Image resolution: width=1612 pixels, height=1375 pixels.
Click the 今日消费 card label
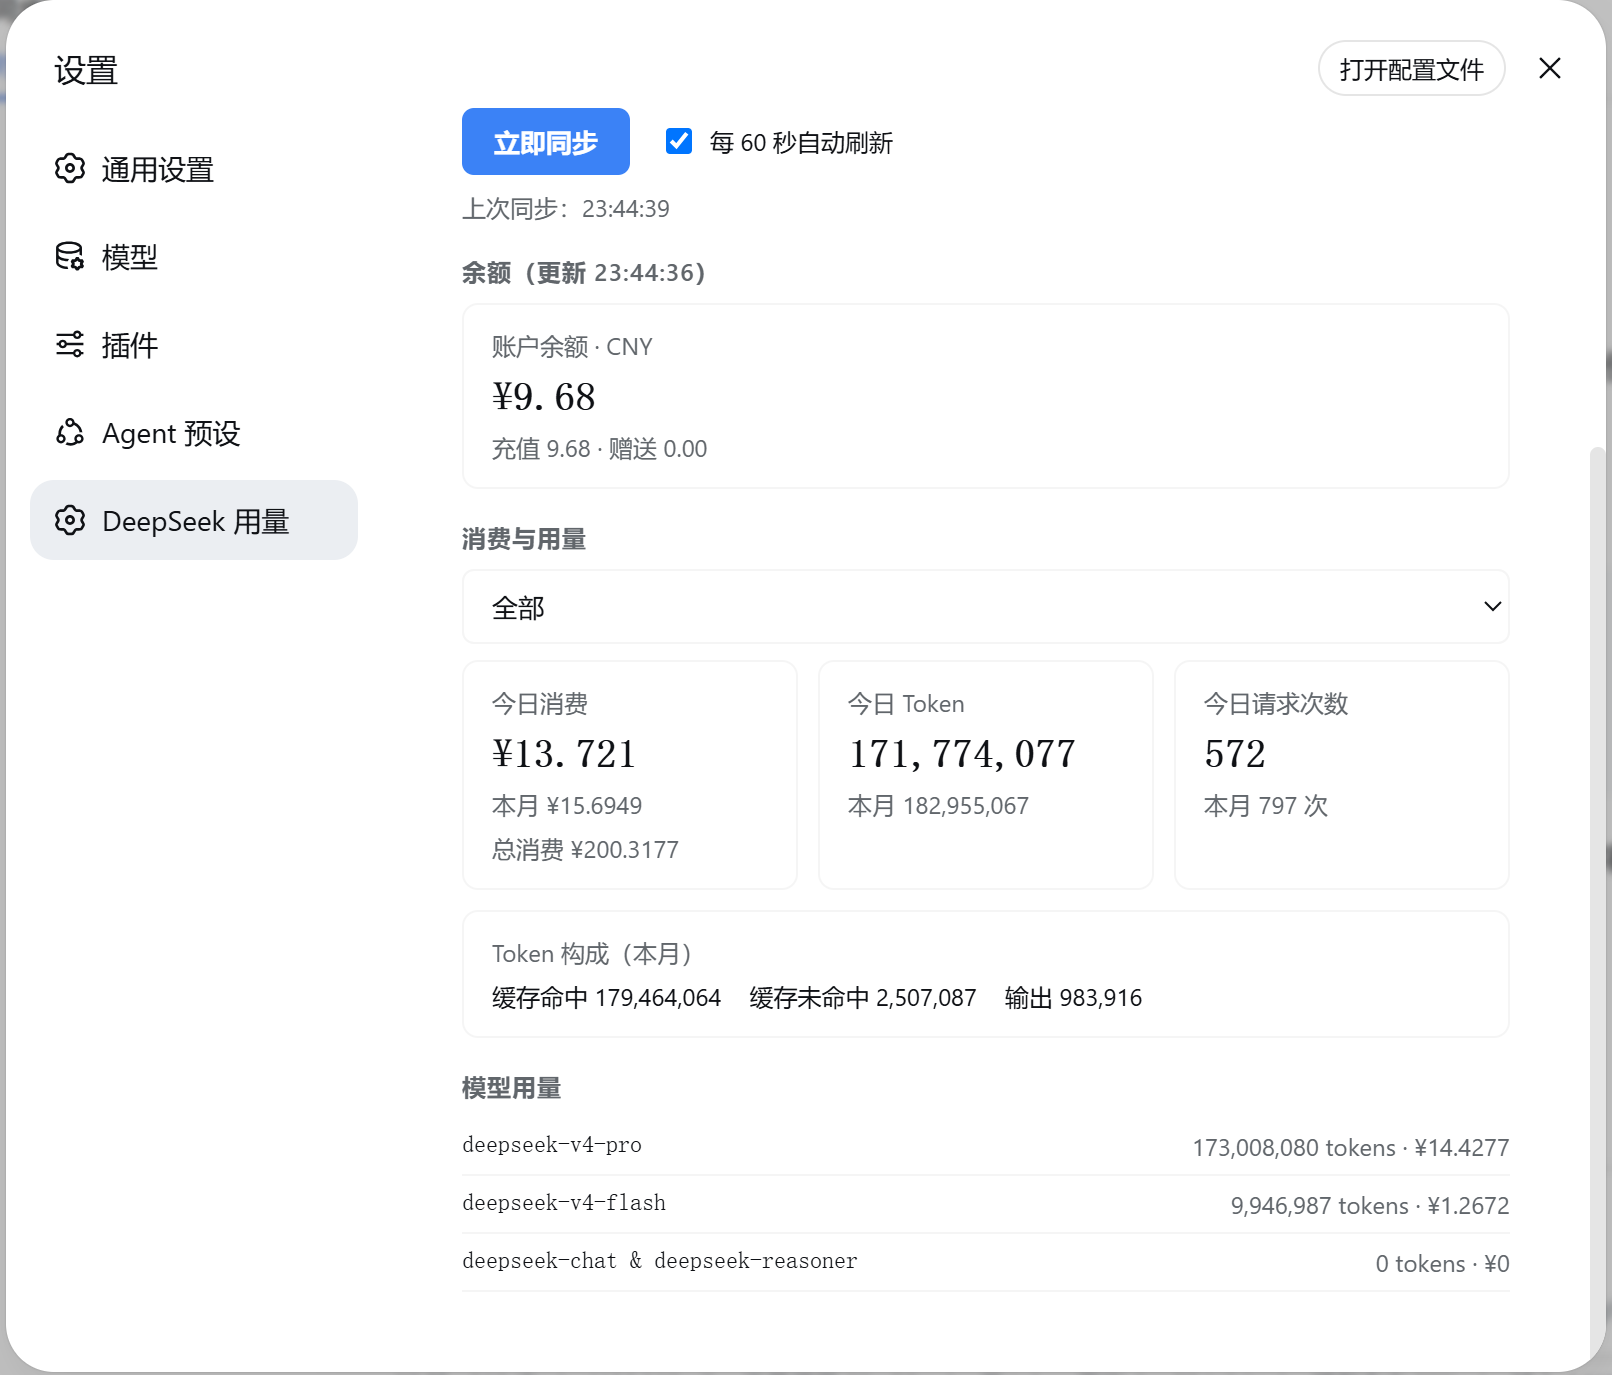[x=540, y=704]
